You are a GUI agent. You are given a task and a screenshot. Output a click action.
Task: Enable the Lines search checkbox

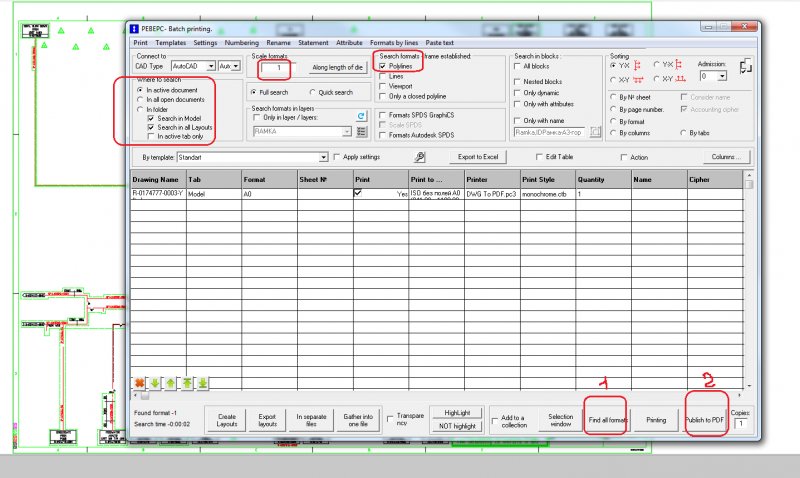click(383, 77)
